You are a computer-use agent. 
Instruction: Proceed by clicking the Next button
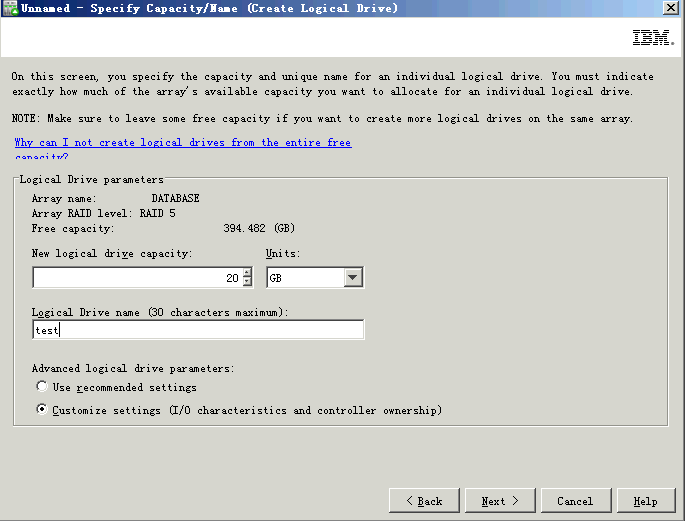499,501
